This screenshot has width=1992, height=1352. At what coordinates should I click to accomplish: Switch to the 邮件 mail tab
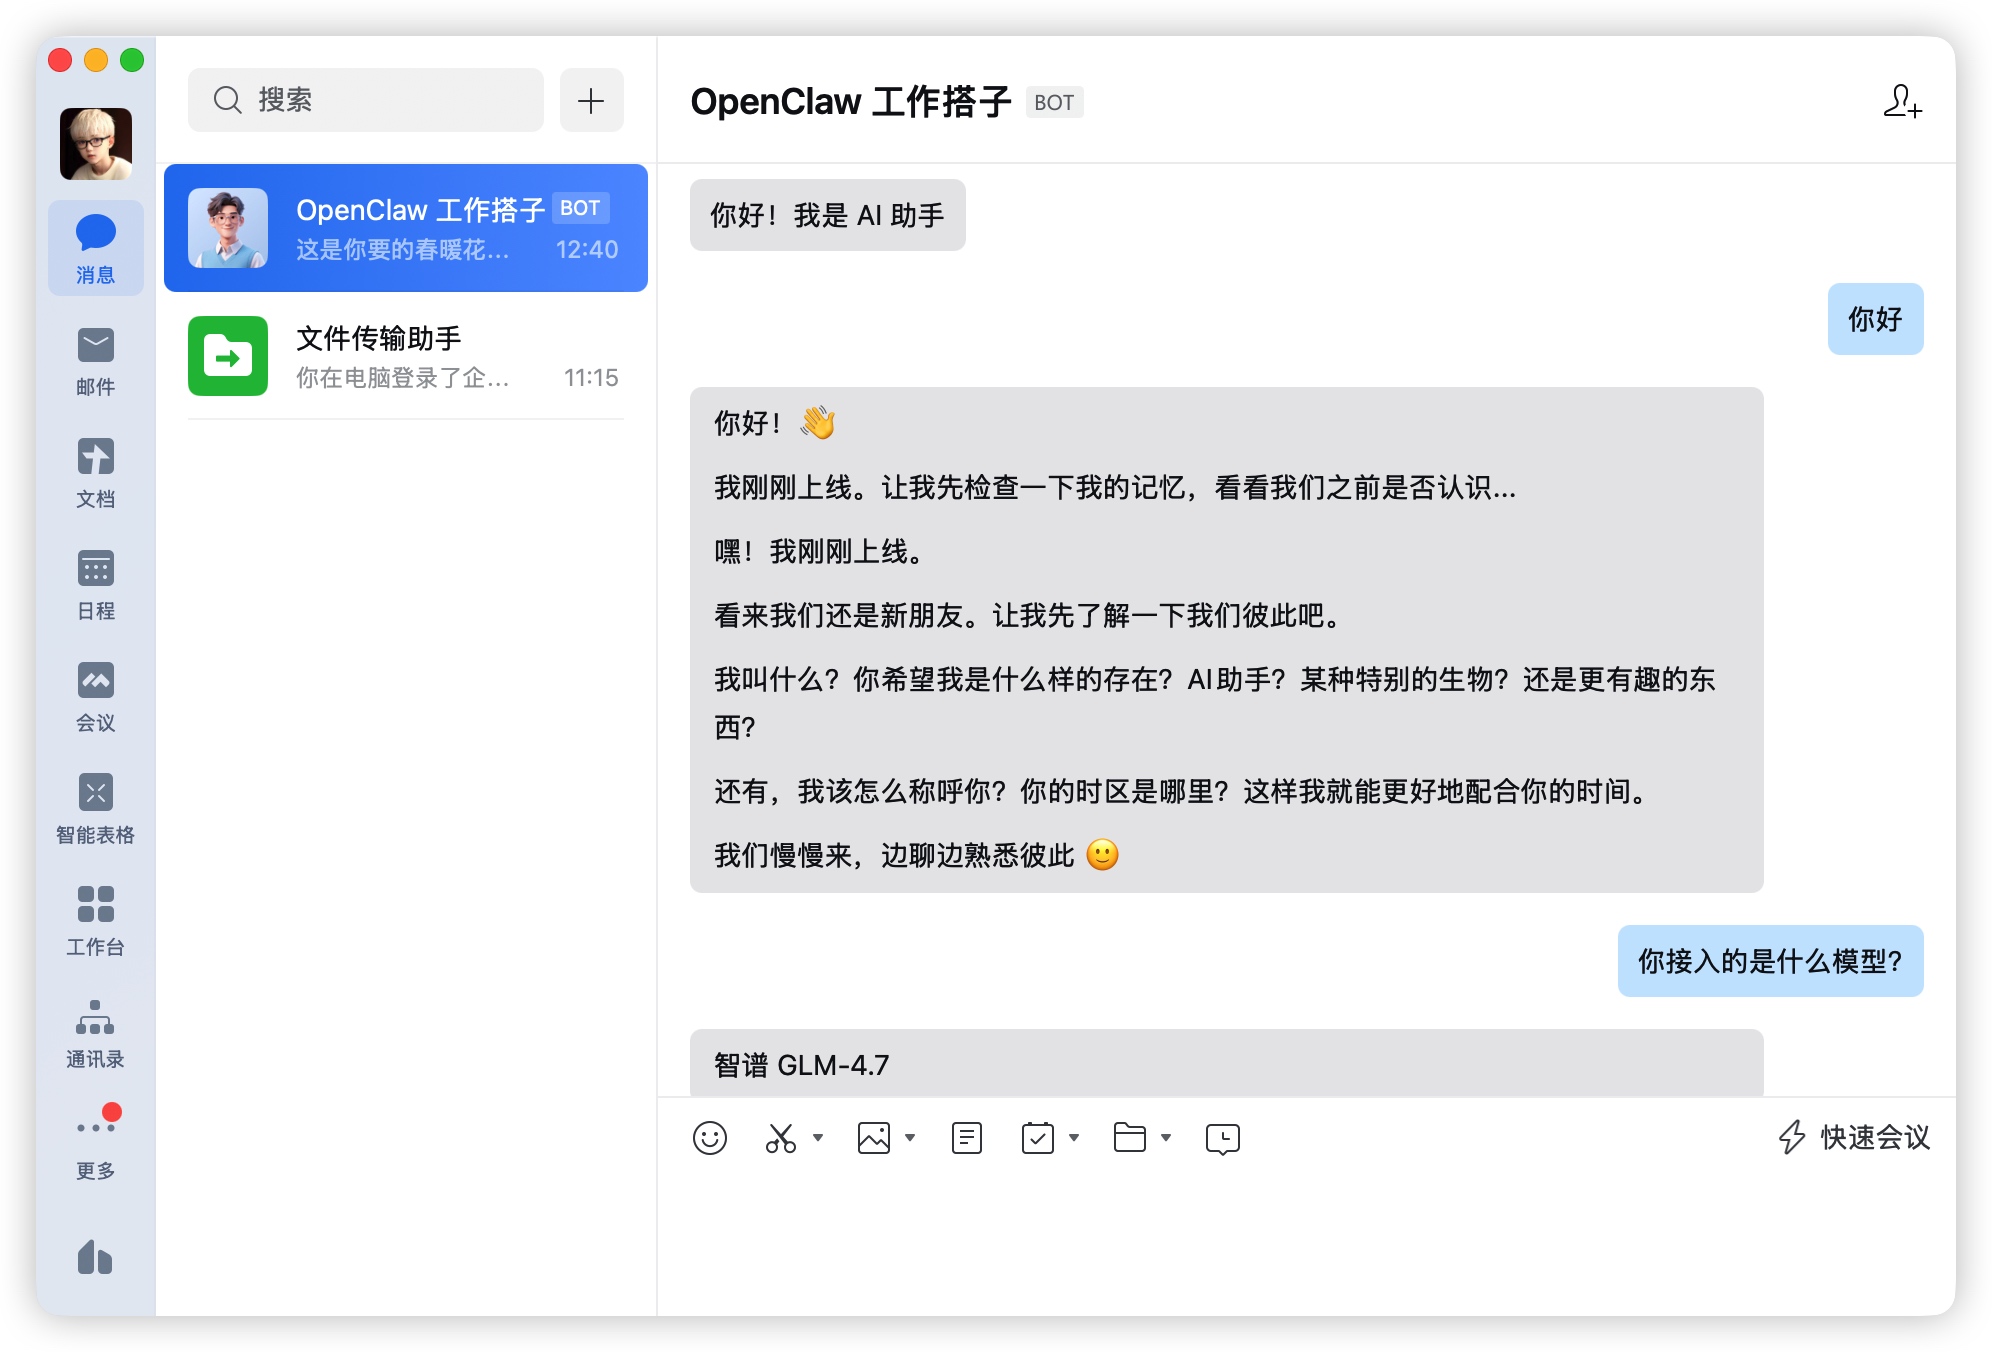pos(95,361)
